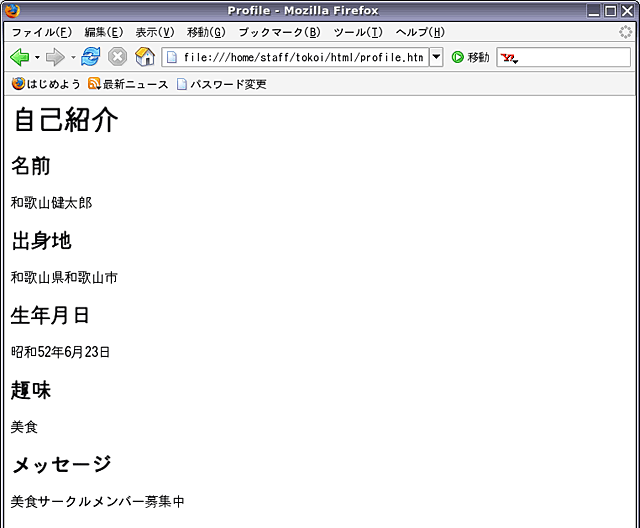Click the throbber activity icon beside the menu bar
The height and width of the screenshot is (528, 640).
(x=625, y=32)
